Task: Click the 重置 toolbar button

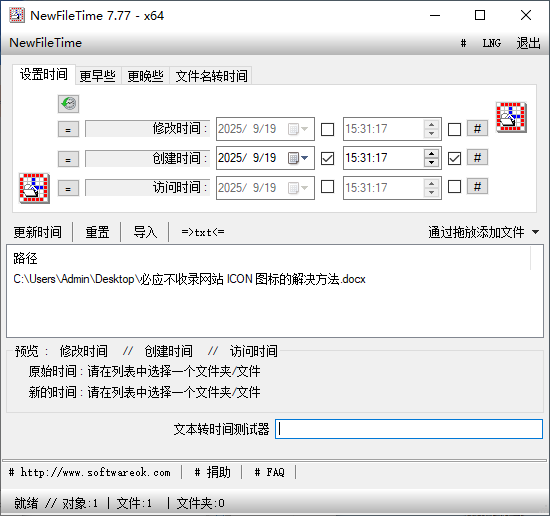Action: [97, 232]
